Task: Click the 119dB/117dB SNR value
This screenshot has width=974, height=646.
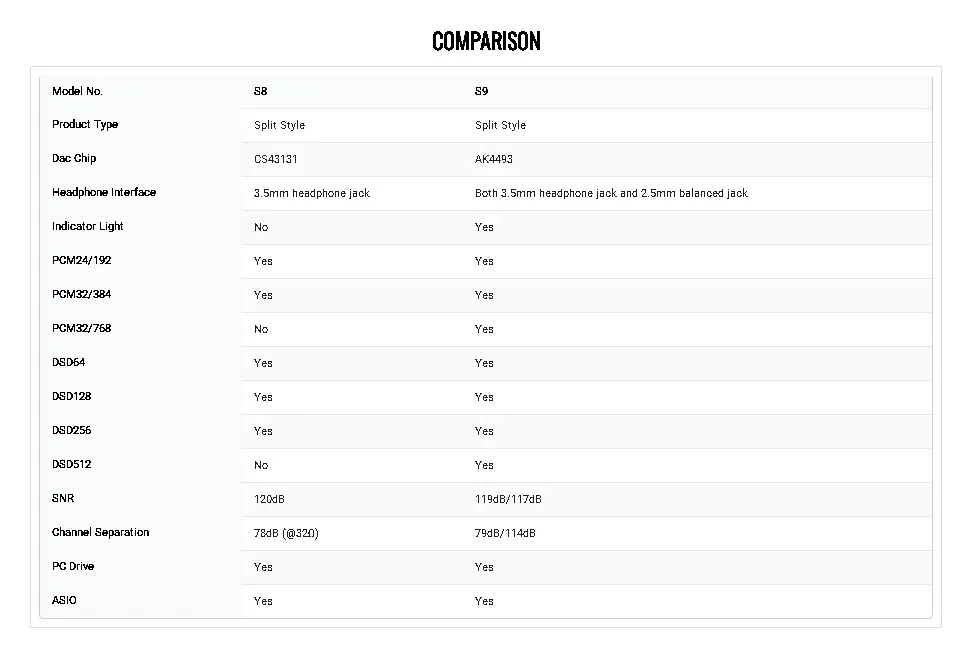Action: pyautogui.click(x=508, y=499)
